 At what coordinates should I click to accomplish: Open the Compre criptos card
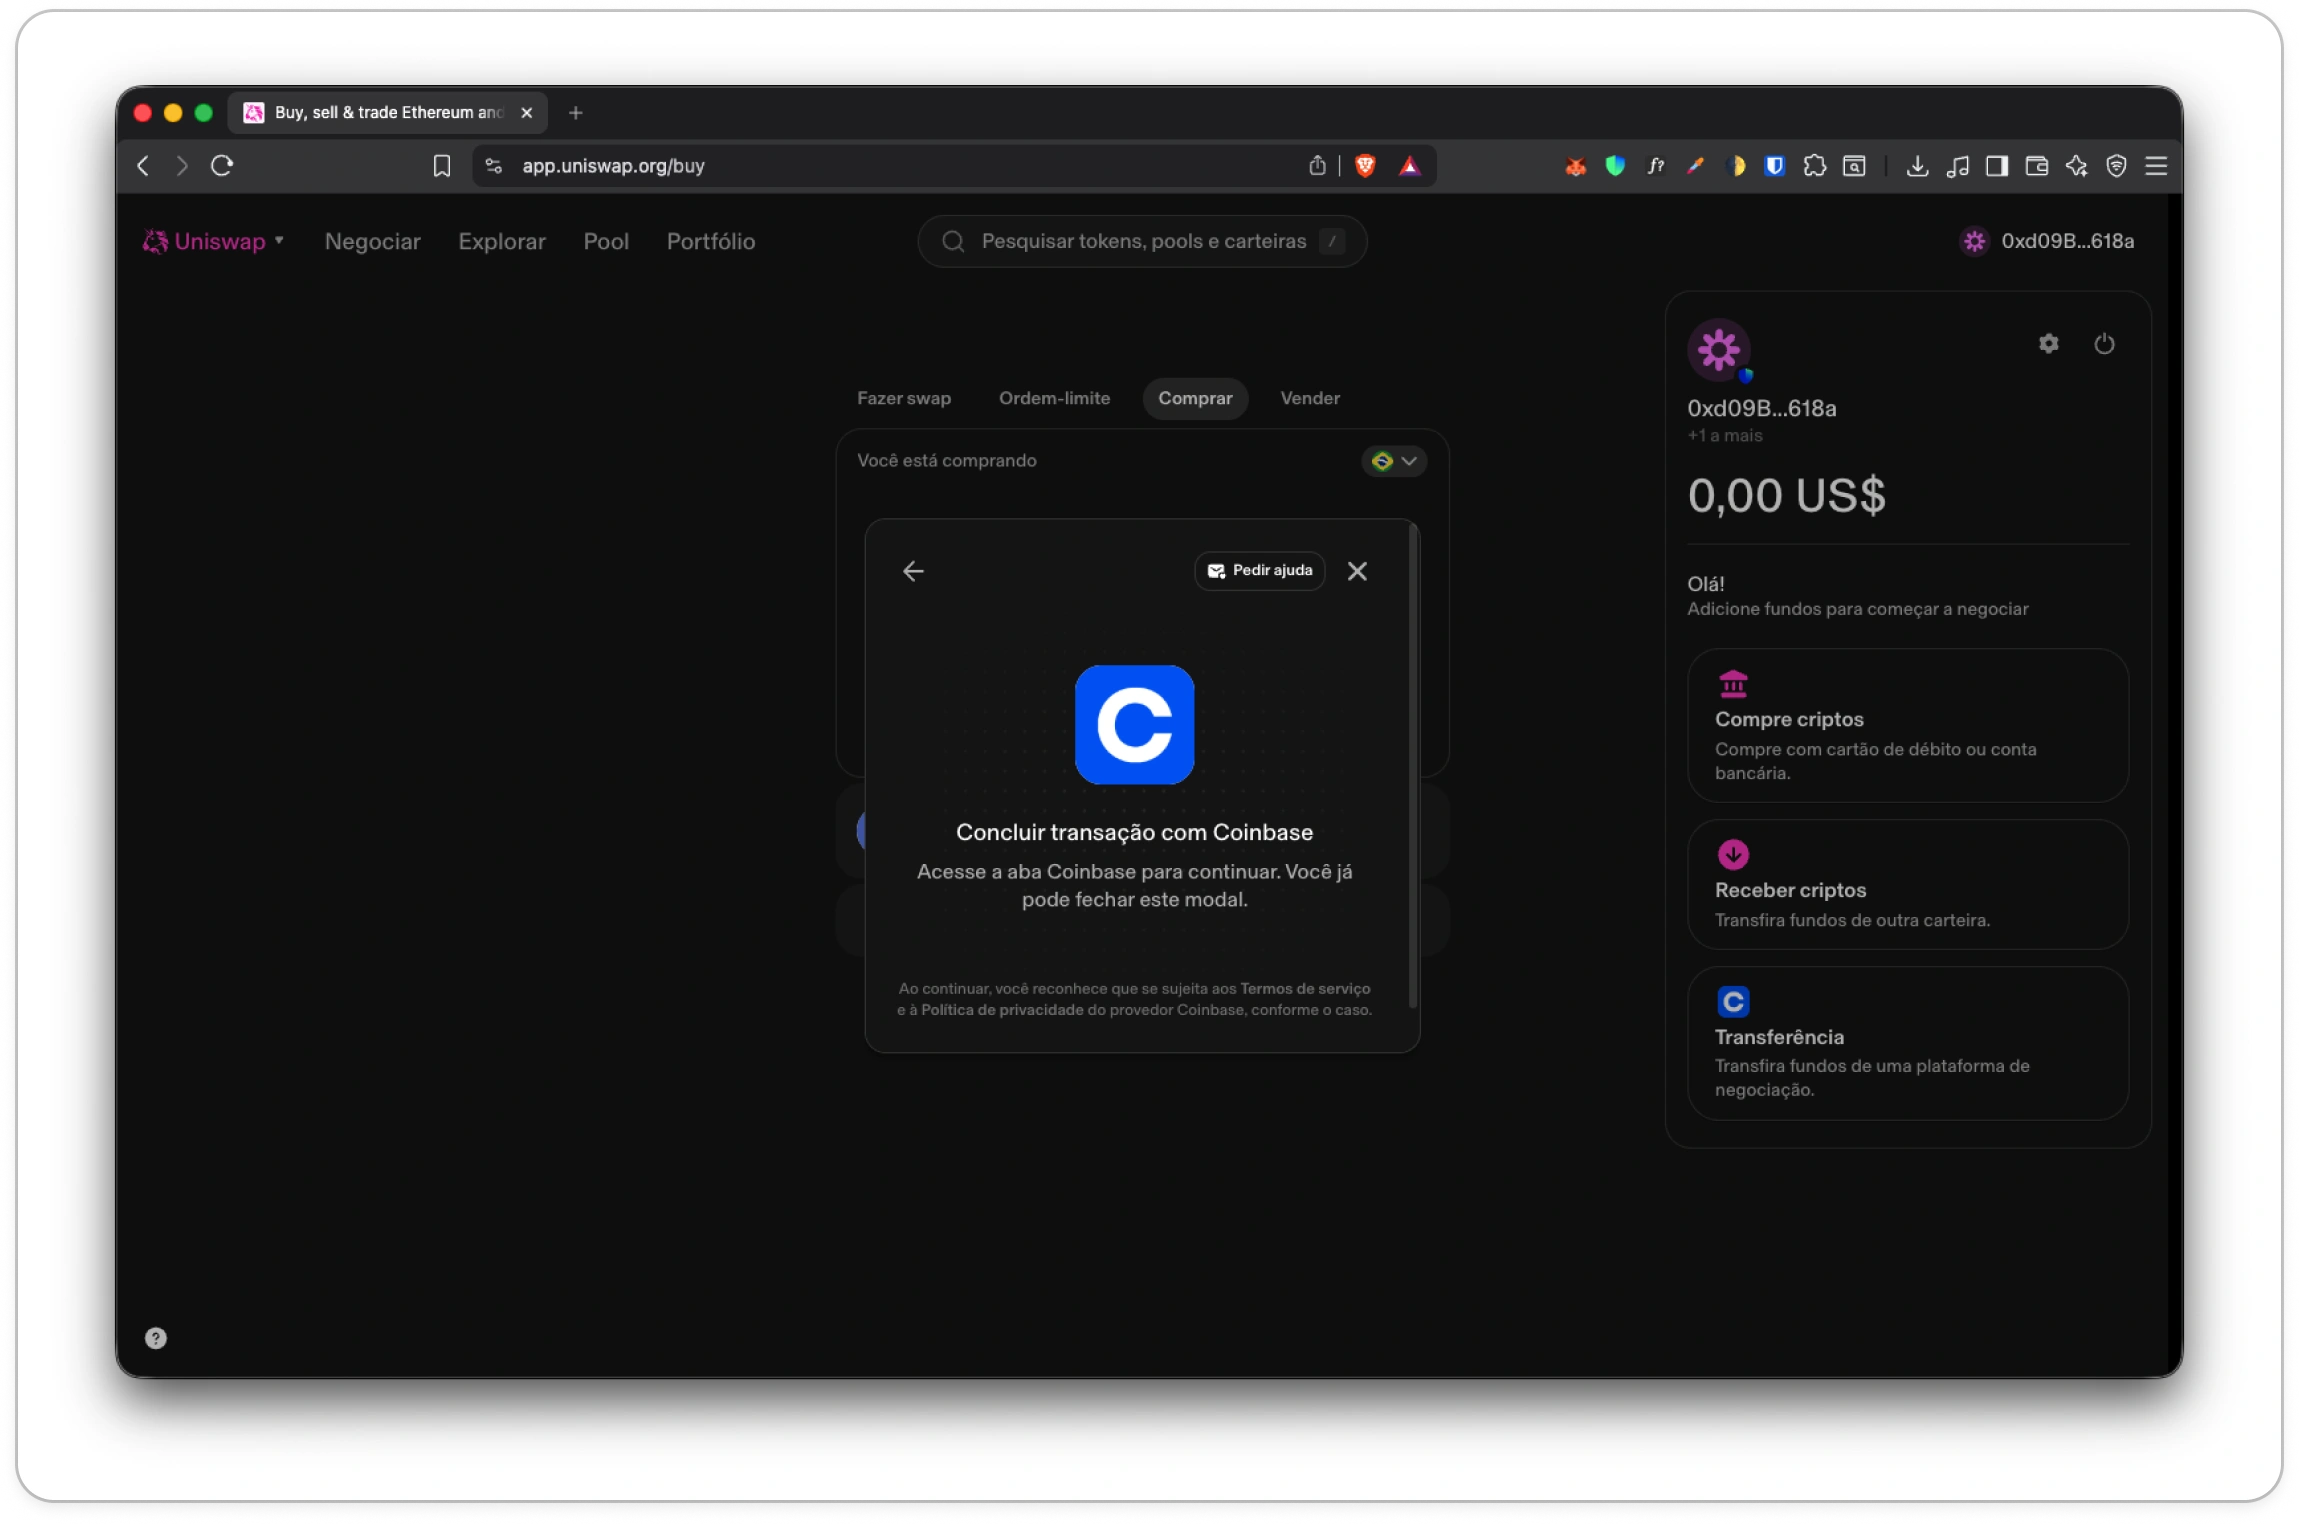[1908, 725]
